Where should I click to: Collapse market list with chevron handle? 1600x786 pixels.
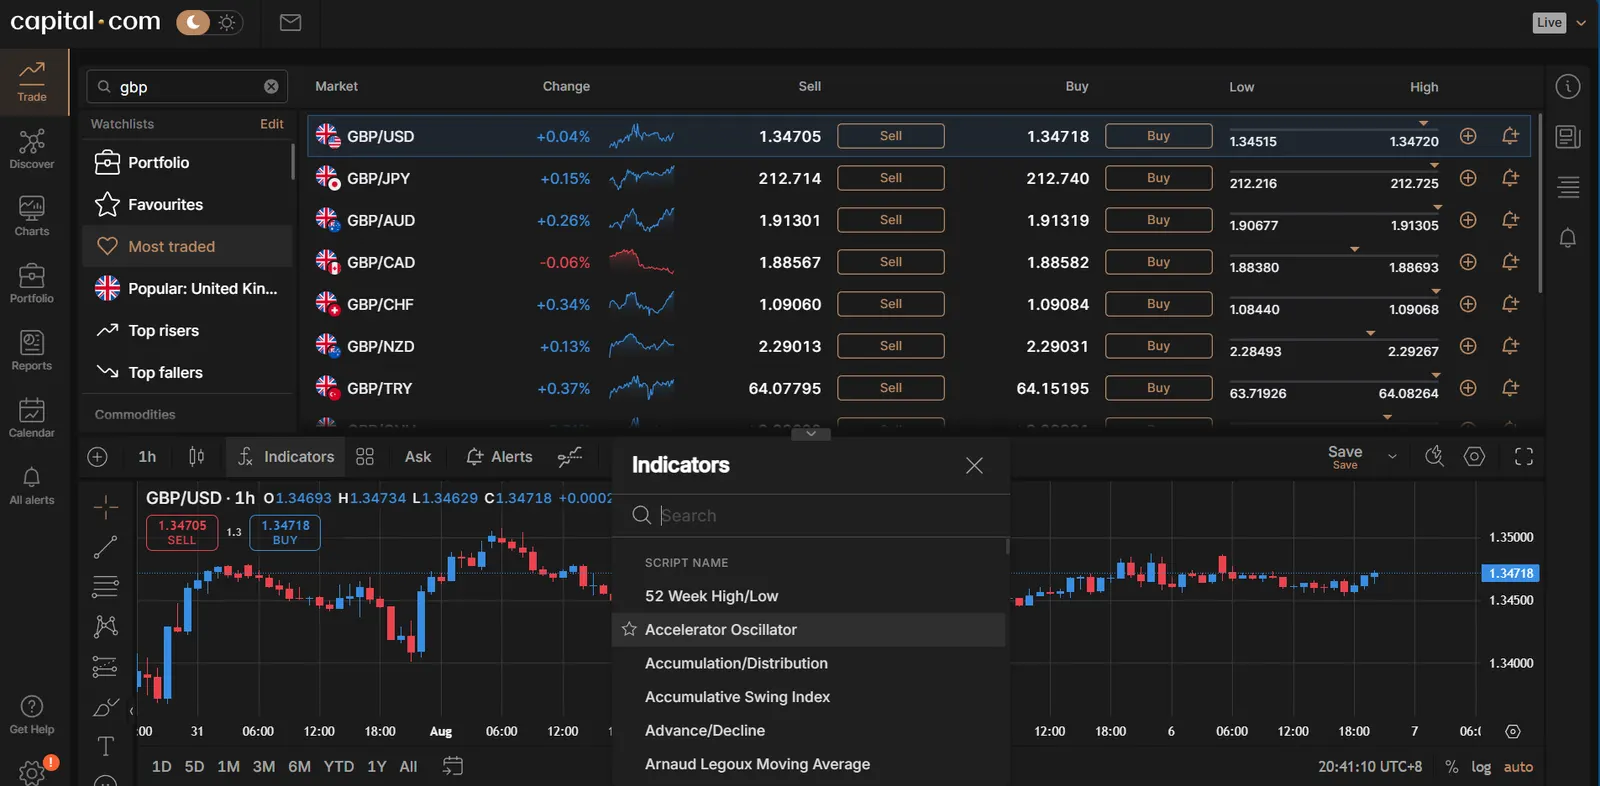(811, 434)
